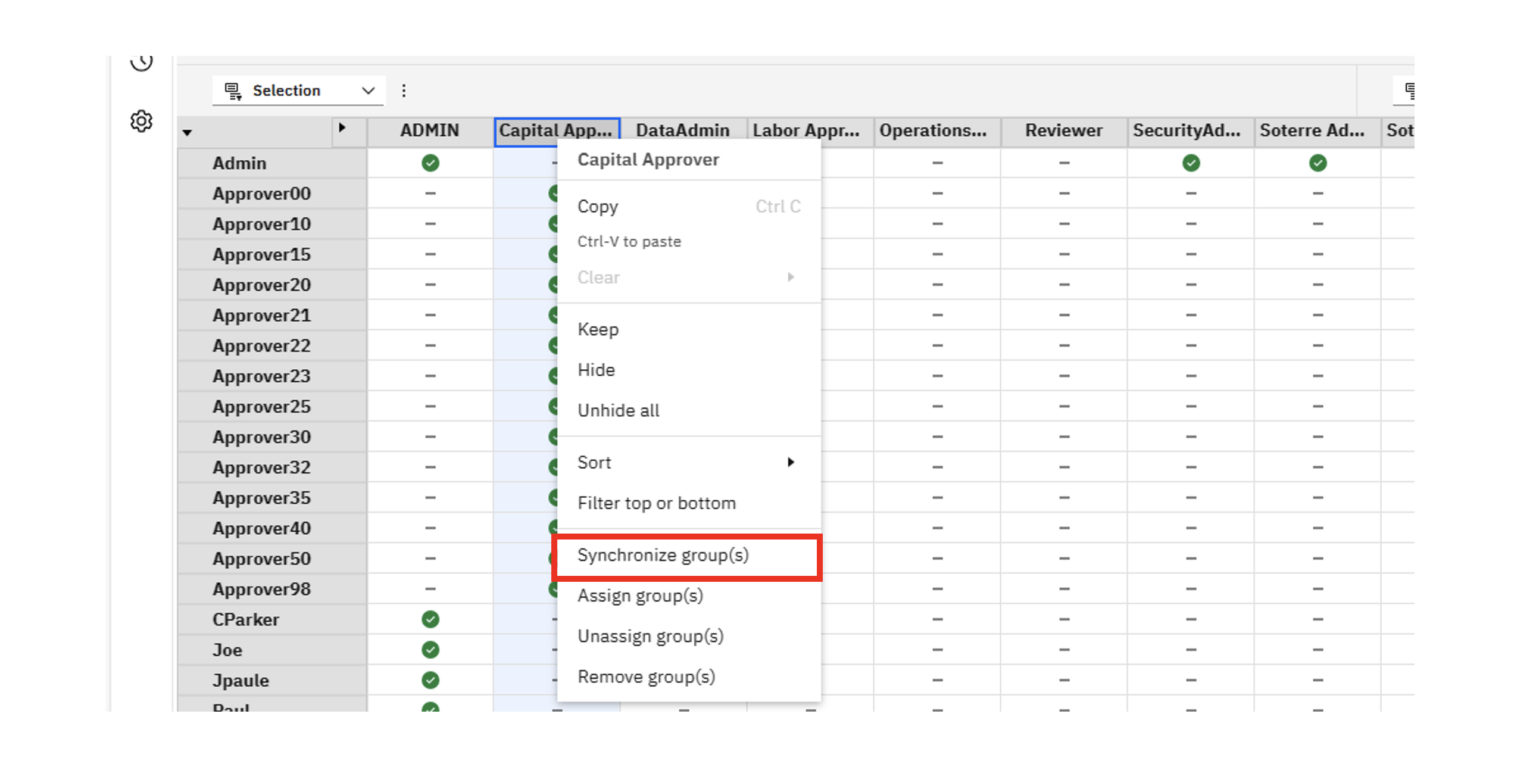Expand the row header triangle at top-left
This screenshot has height=767, width=1536.
[x=187, y=132]
